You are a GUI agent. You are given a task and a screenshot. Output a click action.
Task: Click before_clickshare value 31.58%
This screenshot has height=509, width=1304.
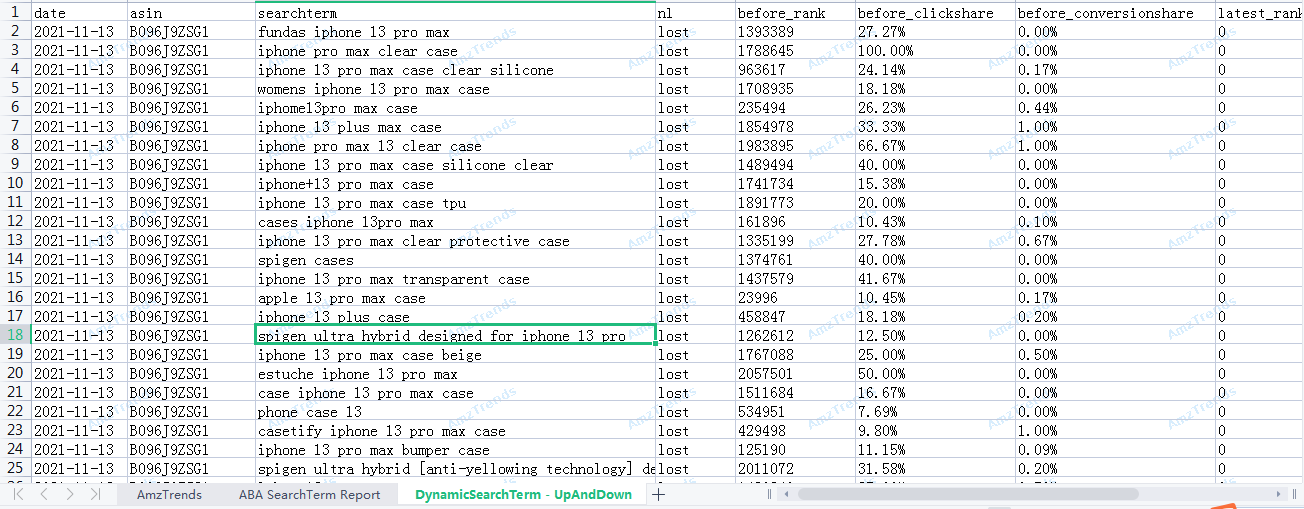click(x=935, y=469)
